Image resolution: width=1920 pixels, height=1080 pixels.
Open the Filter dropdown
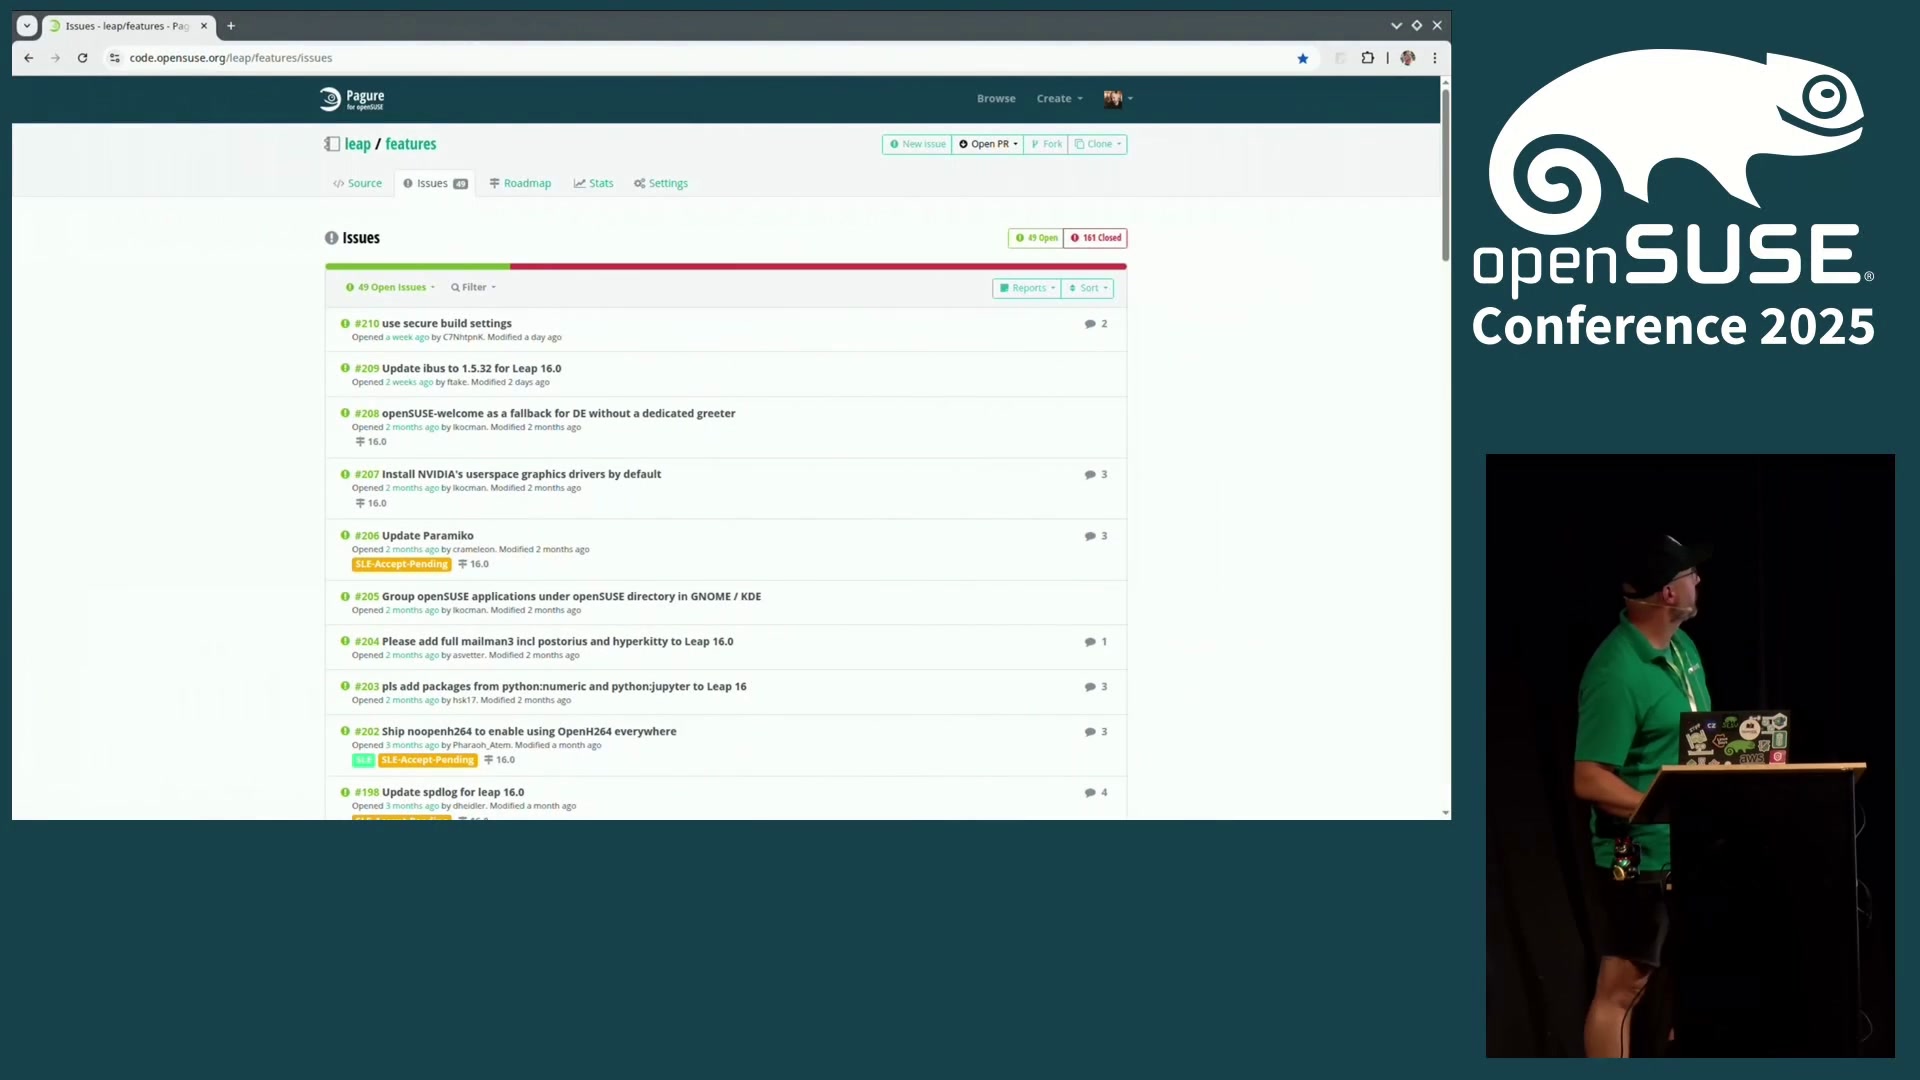point(473,288)
